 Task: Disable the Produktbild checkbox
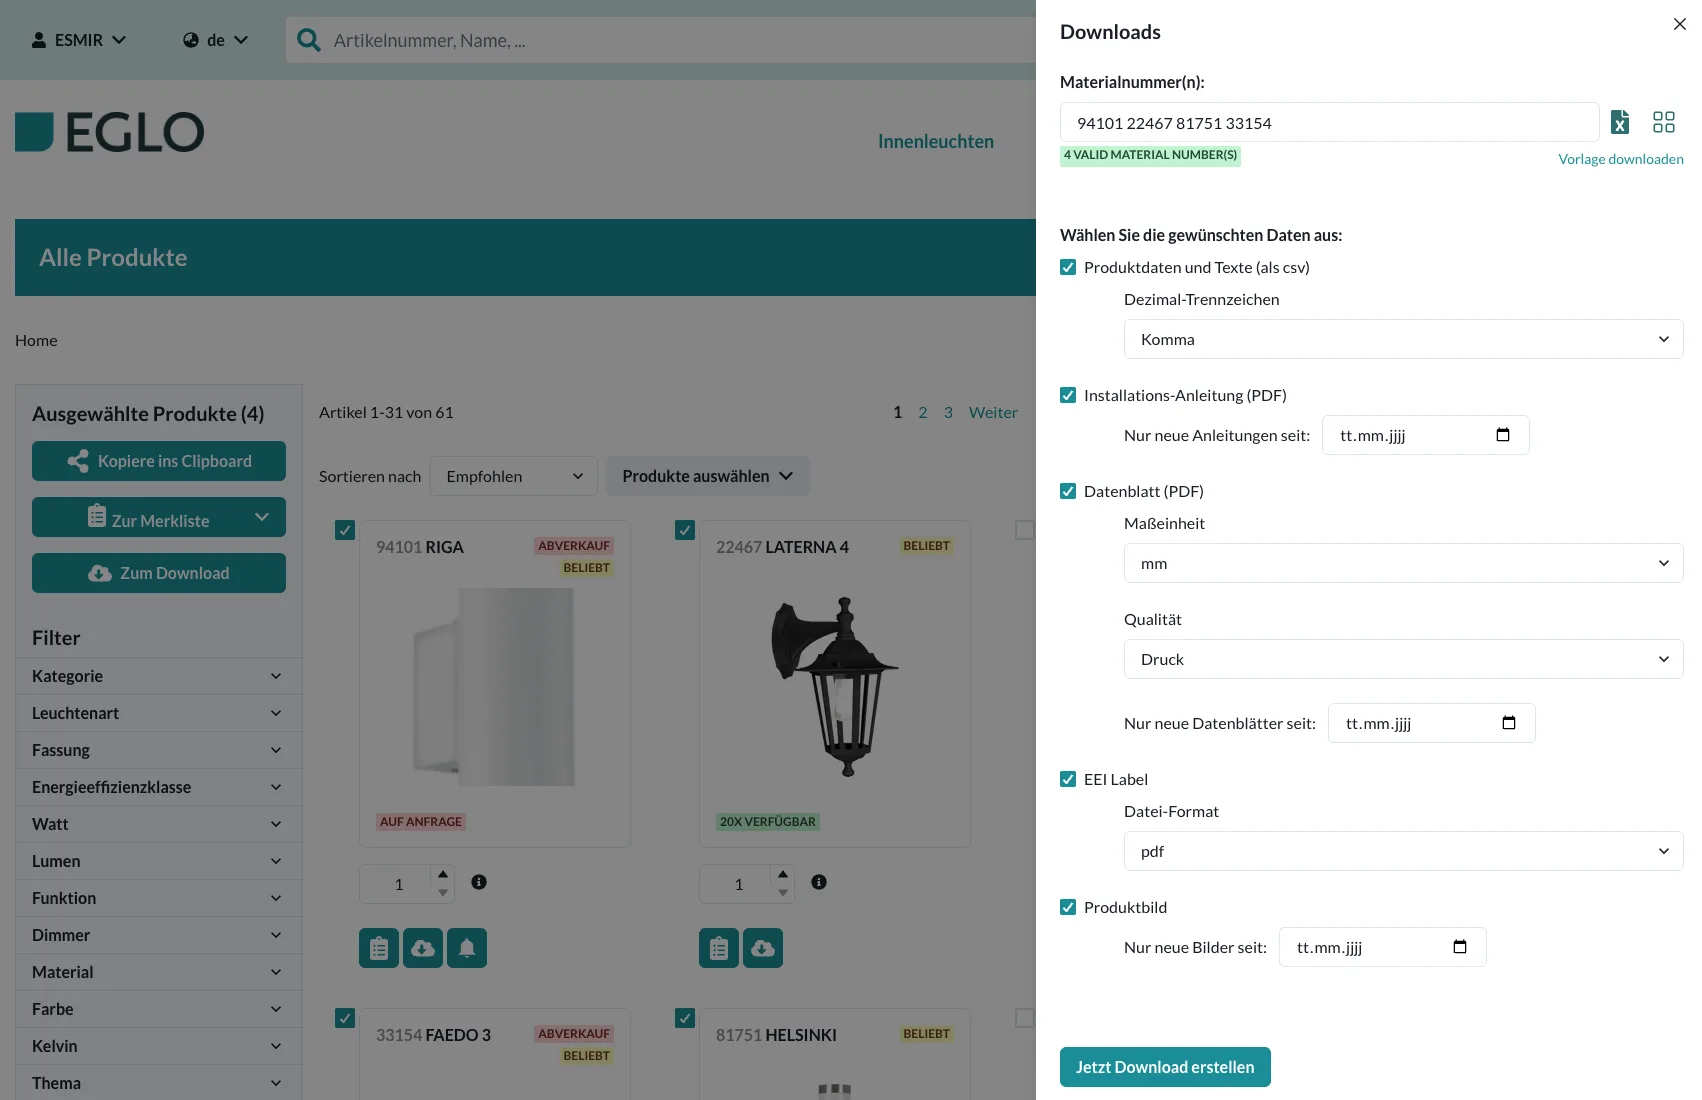[1068, 907]
